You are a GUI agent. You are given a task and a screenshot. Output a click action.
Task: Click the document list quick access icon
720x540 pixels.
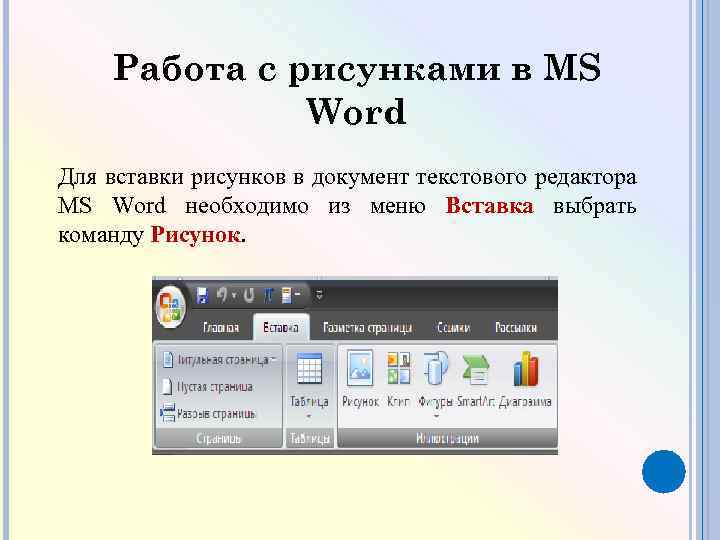[287, 295]
